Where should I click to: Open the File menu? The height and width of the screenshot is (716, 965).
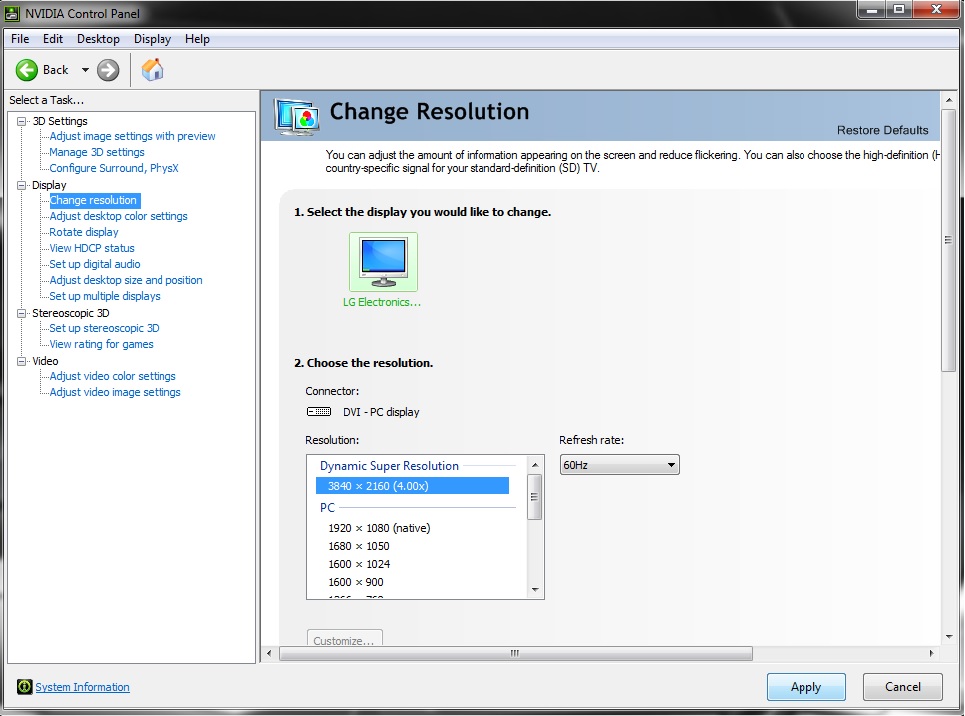pyautogui.click(x=20, y=39)
